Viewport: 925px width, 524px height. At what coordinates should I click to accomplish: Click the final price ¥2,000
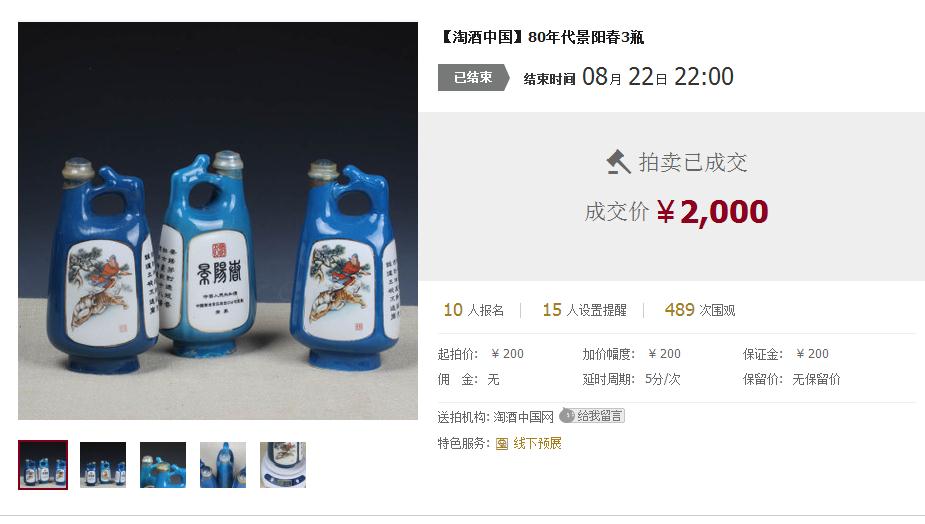pyautogui.click(x=713, y=211)
